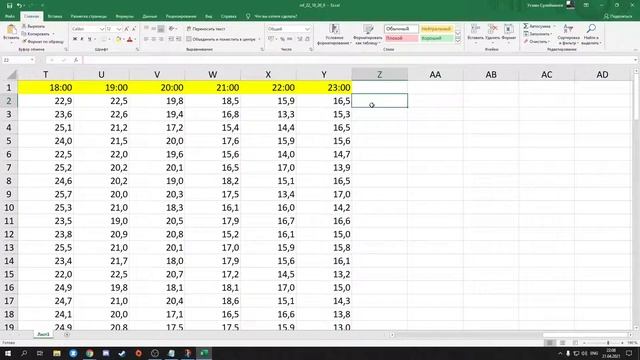The width and height of the screenshot is (640, 360).
Task: Click the red font color A button
Action: (x=130, y=39)
